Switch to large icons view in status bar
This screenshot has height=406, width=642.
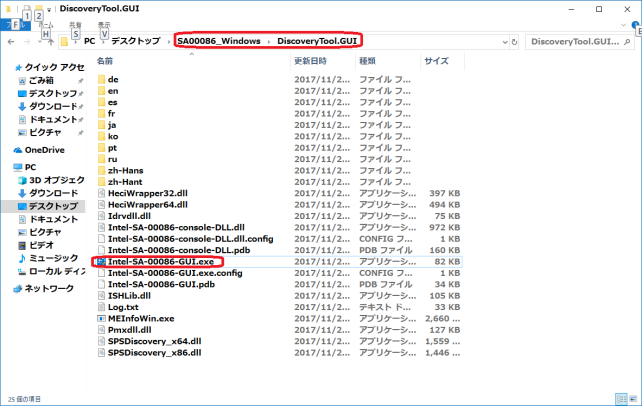click(x=633, y=399)
